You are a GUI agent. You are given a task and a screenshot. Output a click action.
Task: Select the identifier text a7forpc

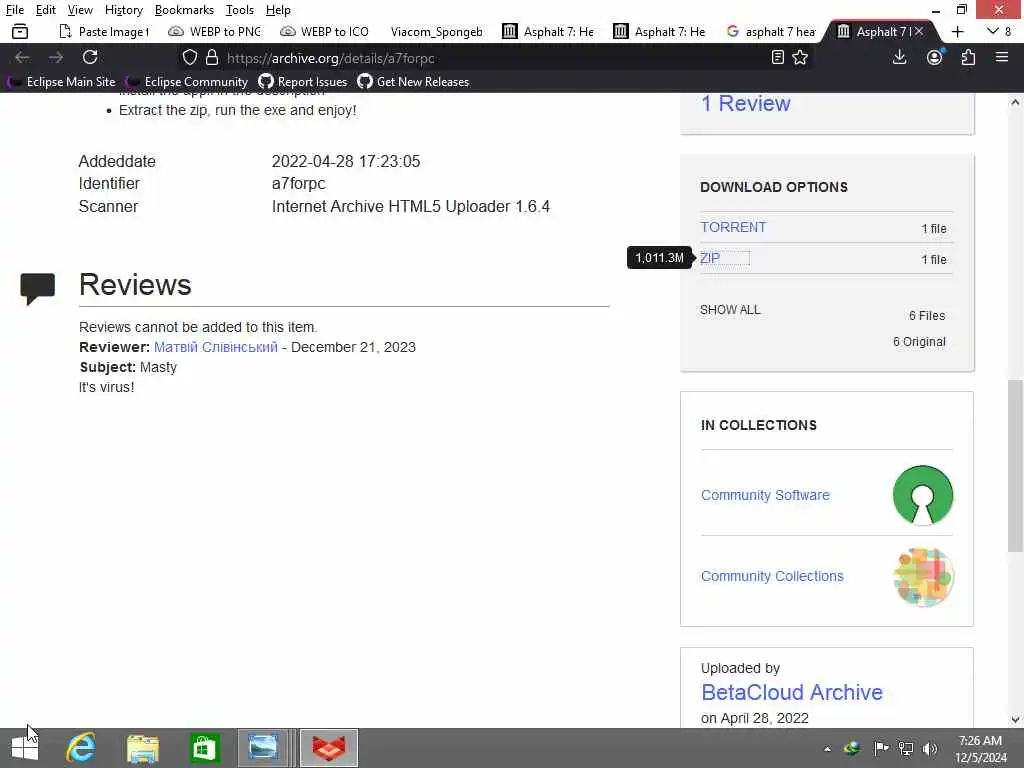298,184
